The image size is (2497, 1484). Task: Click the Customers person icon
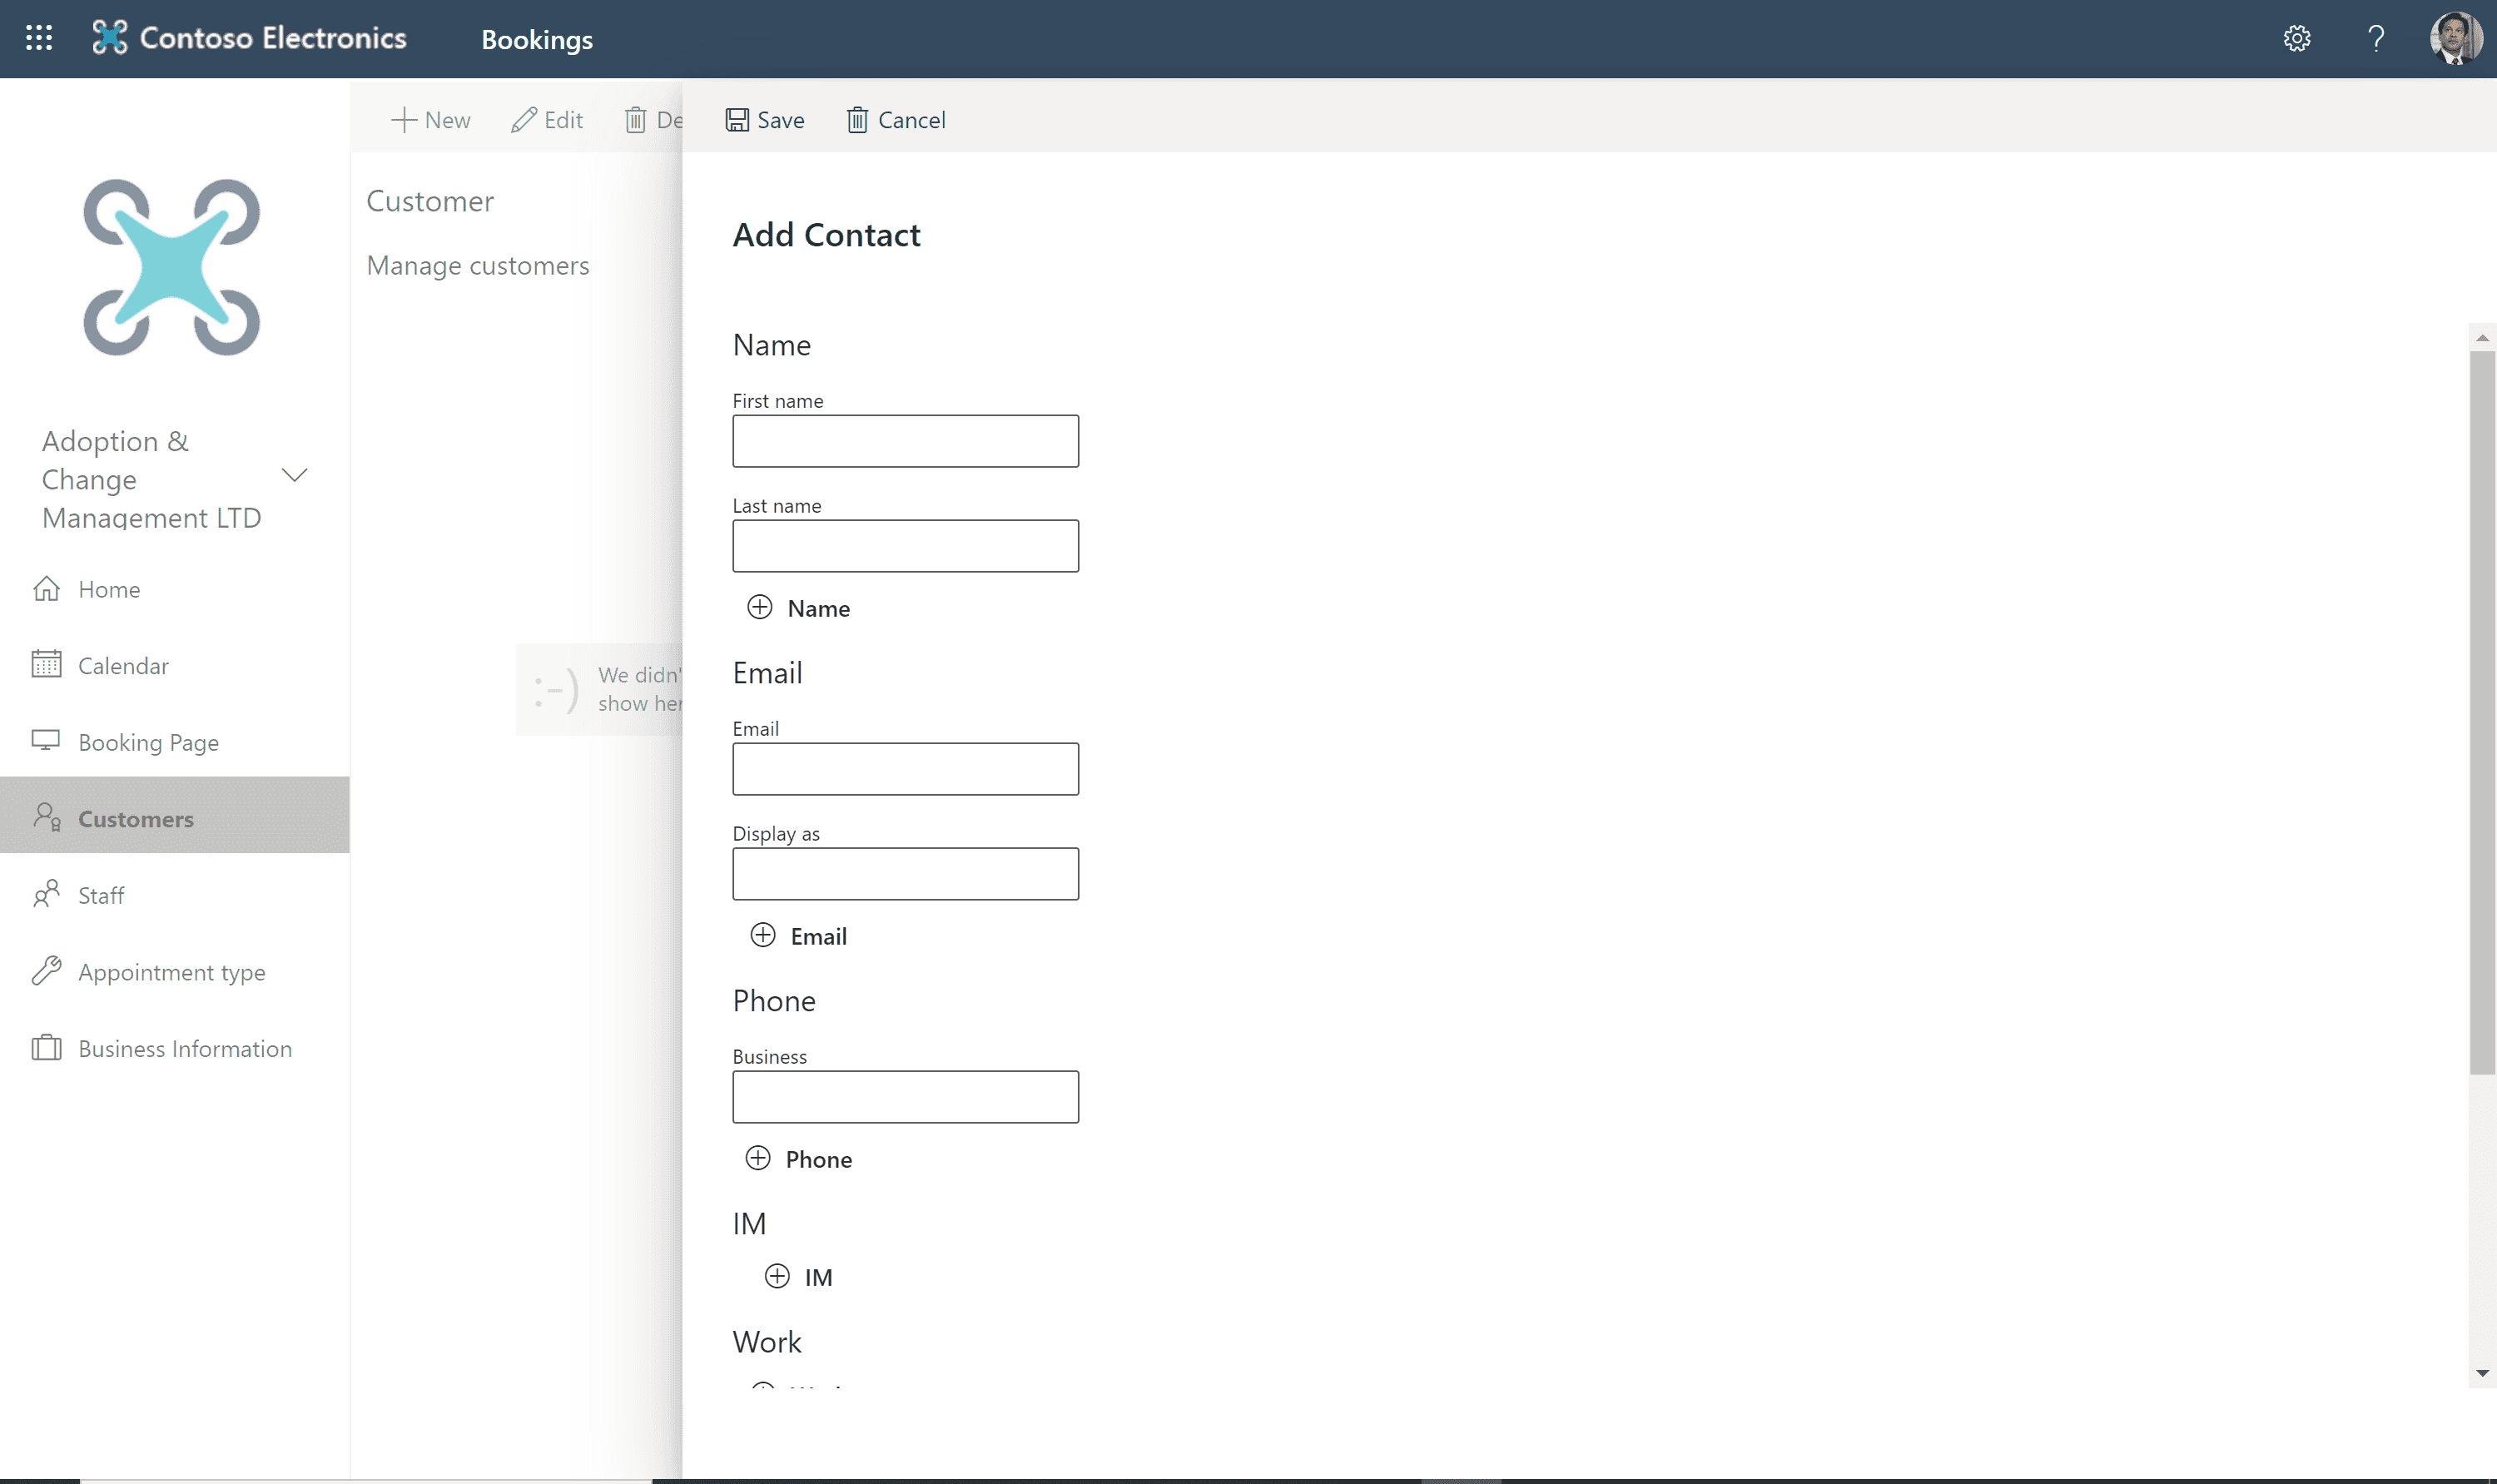pos(46,817)
